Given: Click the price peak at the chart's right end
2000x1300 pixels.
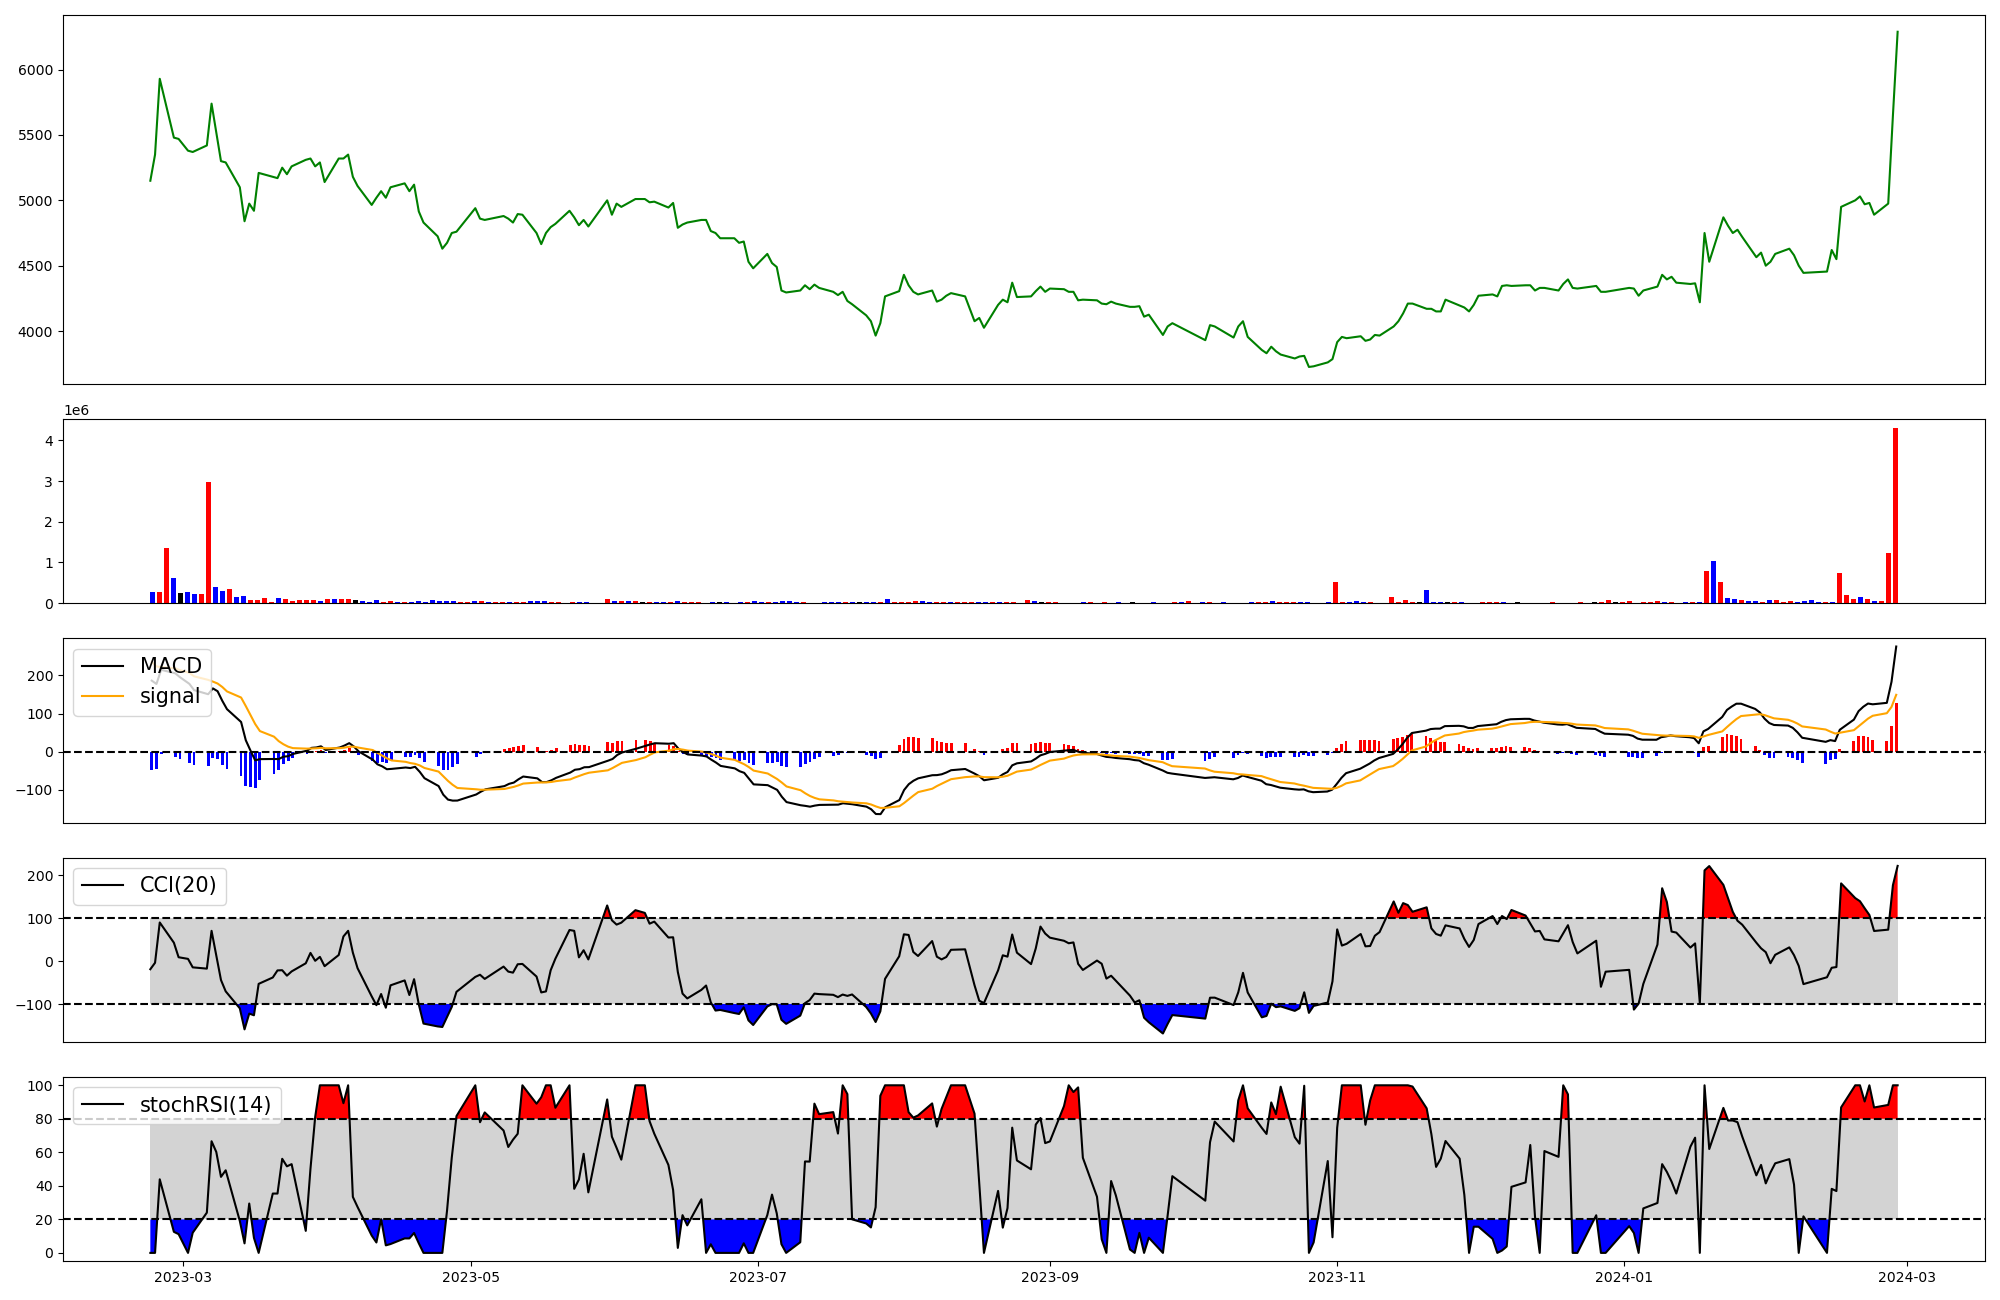Looking at the screenshot, I should click(x=1897, y=33).
